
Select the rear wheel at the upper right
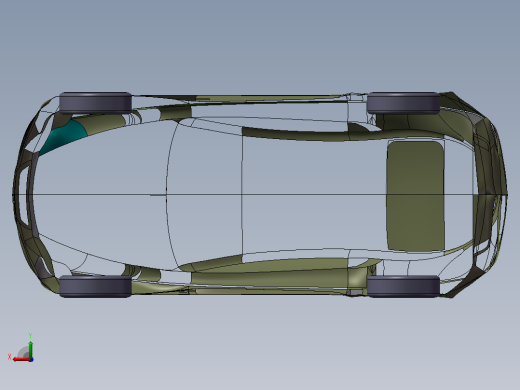pyautogui.click(x=403, y=103)
